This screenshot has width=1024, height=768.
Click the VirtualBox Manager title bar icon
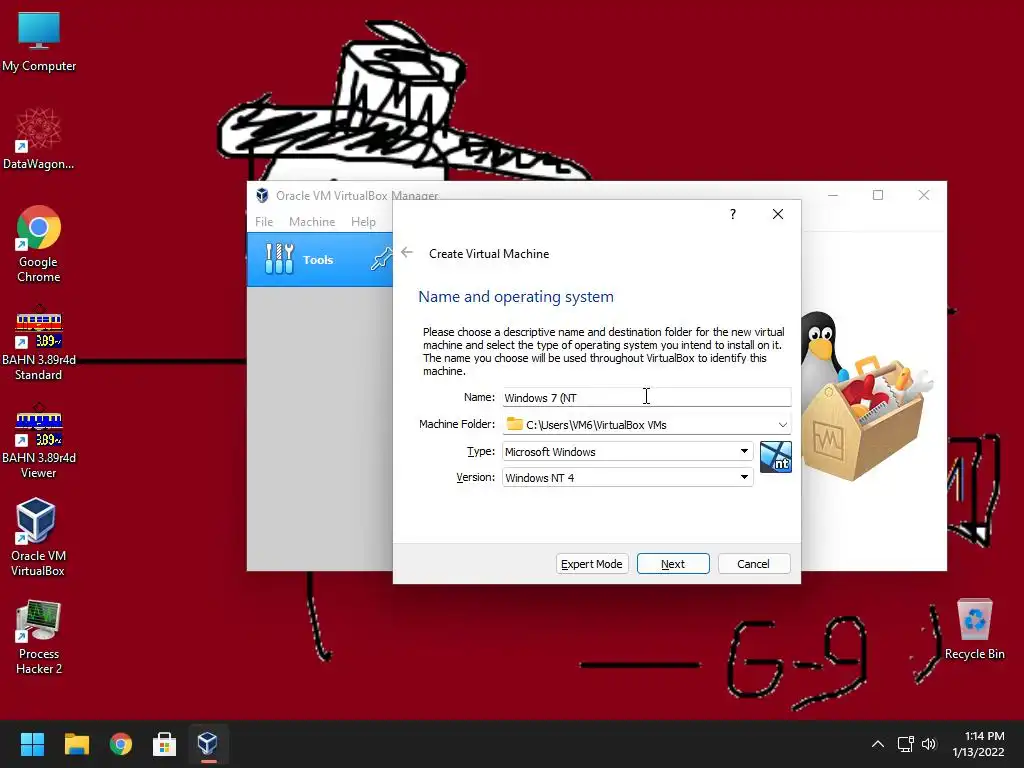tap(263, 195)
